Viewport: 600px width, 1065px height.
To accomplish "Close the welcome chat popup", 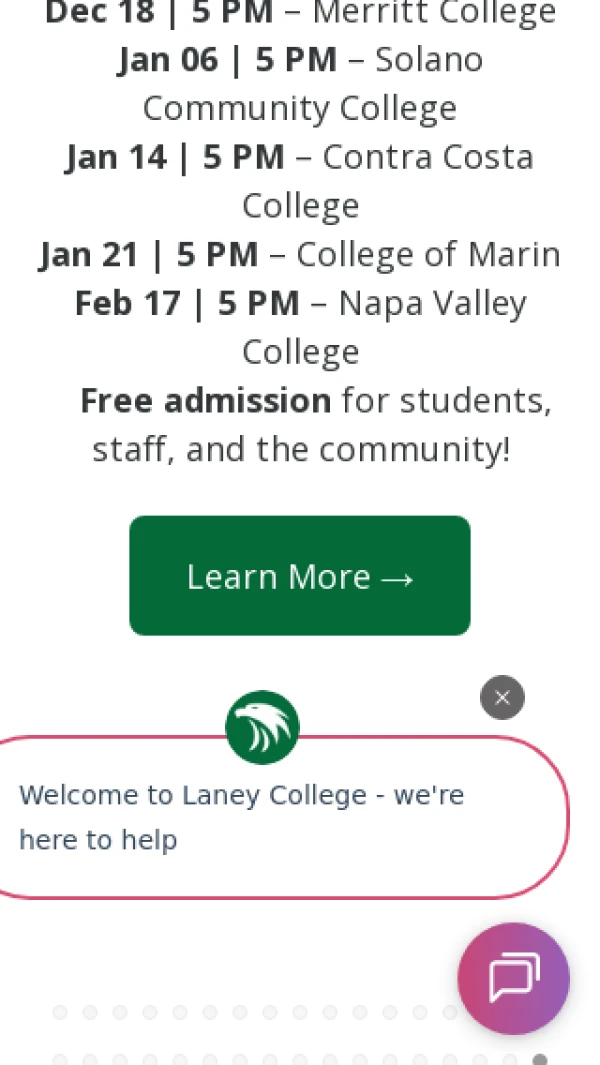I will 502,698.
